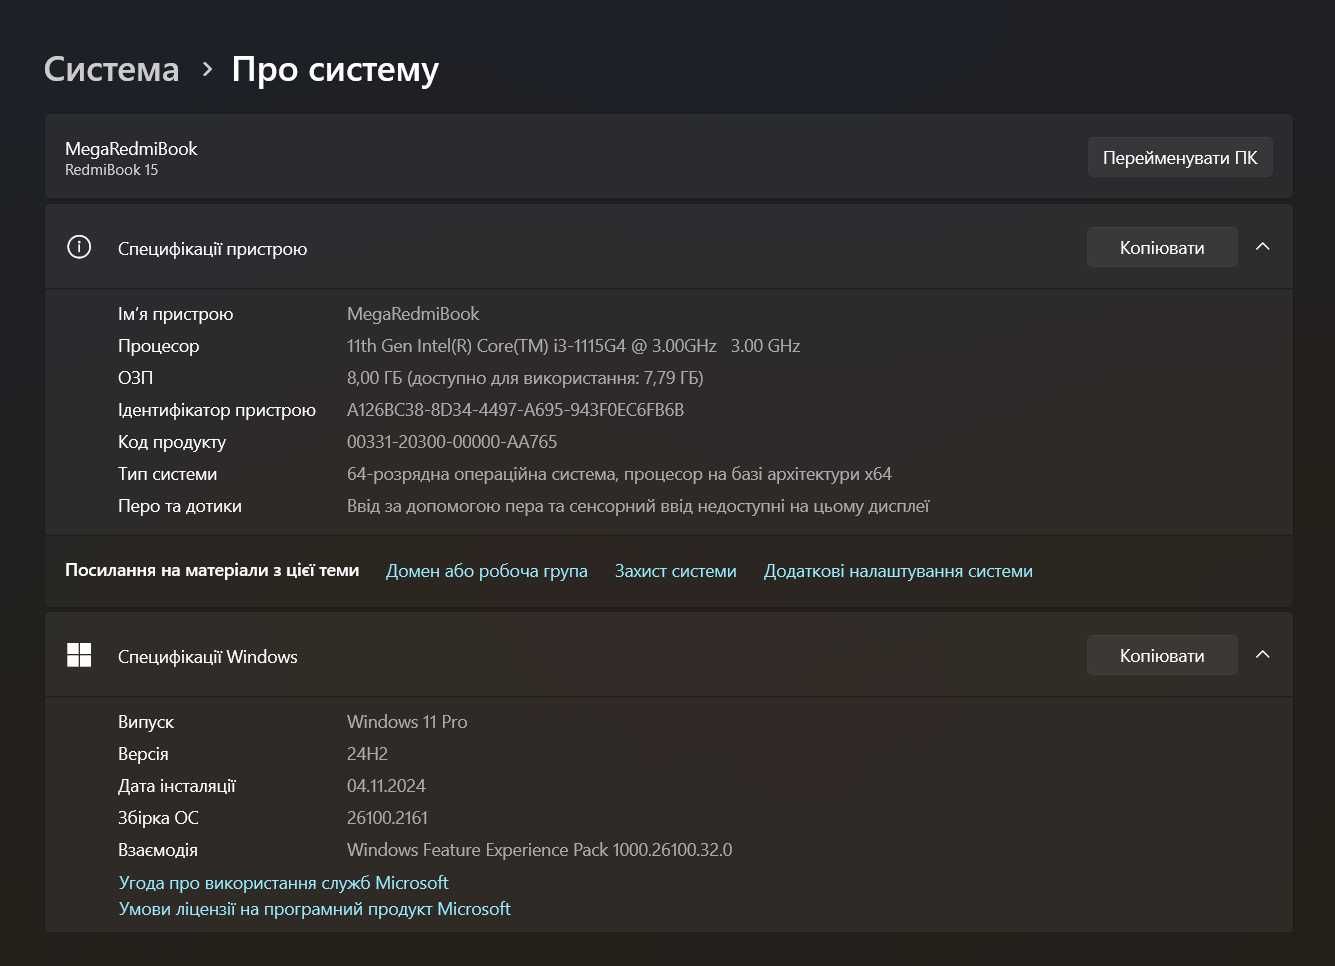Click the Перо та дотики value text
Image resolution: width=1335 pixels, height=966 pixels.
(638, 506)
